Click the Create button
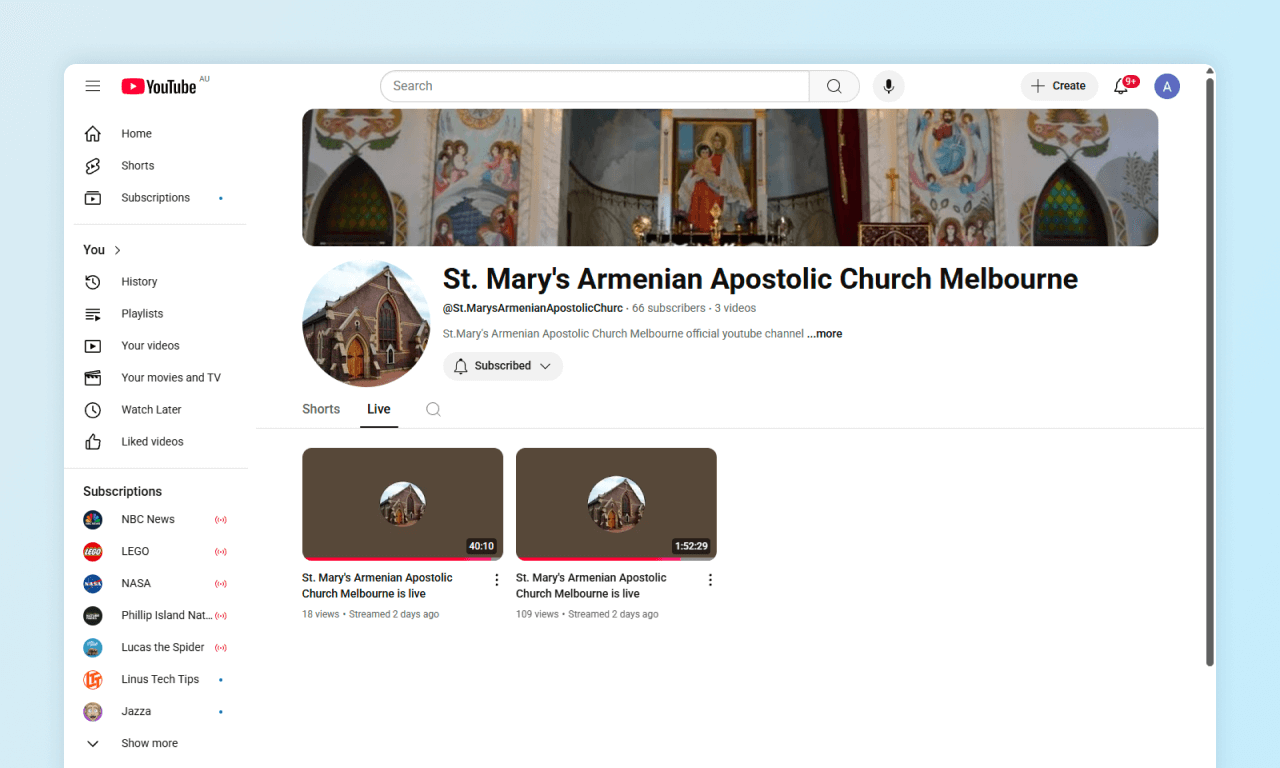 1059,86
